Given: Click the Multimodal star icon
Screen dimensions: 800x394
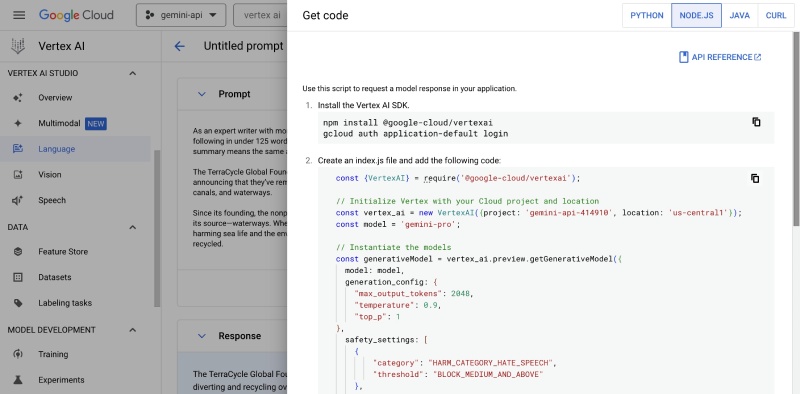Looking at the screenshot, I should point(18,124).
